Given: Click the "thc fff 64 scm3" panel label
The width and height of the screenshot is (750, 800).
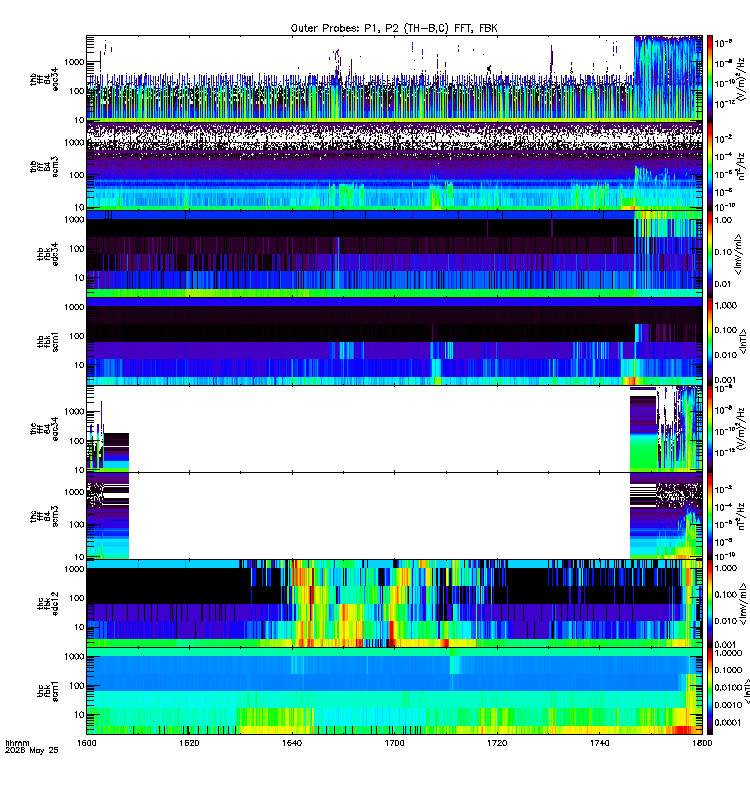Looking at the screenshot, I should click(44, 516).
